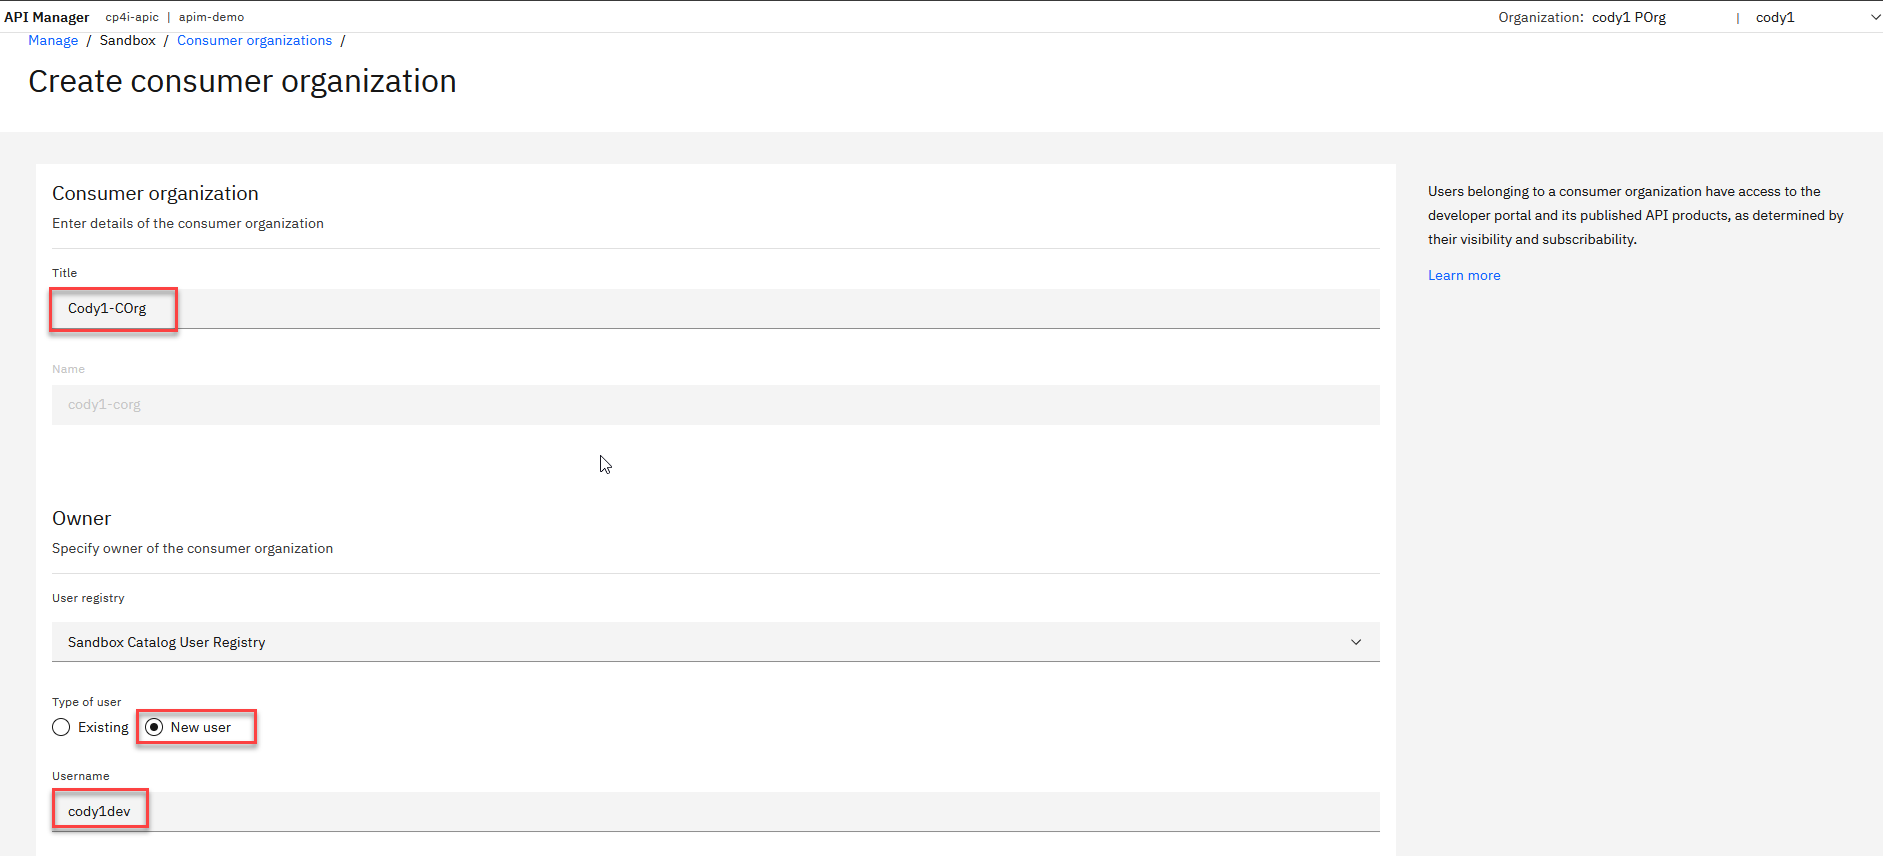The image size is (1883, 856).
Task: Select the Existing user radio button
Action: tap(61, 727)
